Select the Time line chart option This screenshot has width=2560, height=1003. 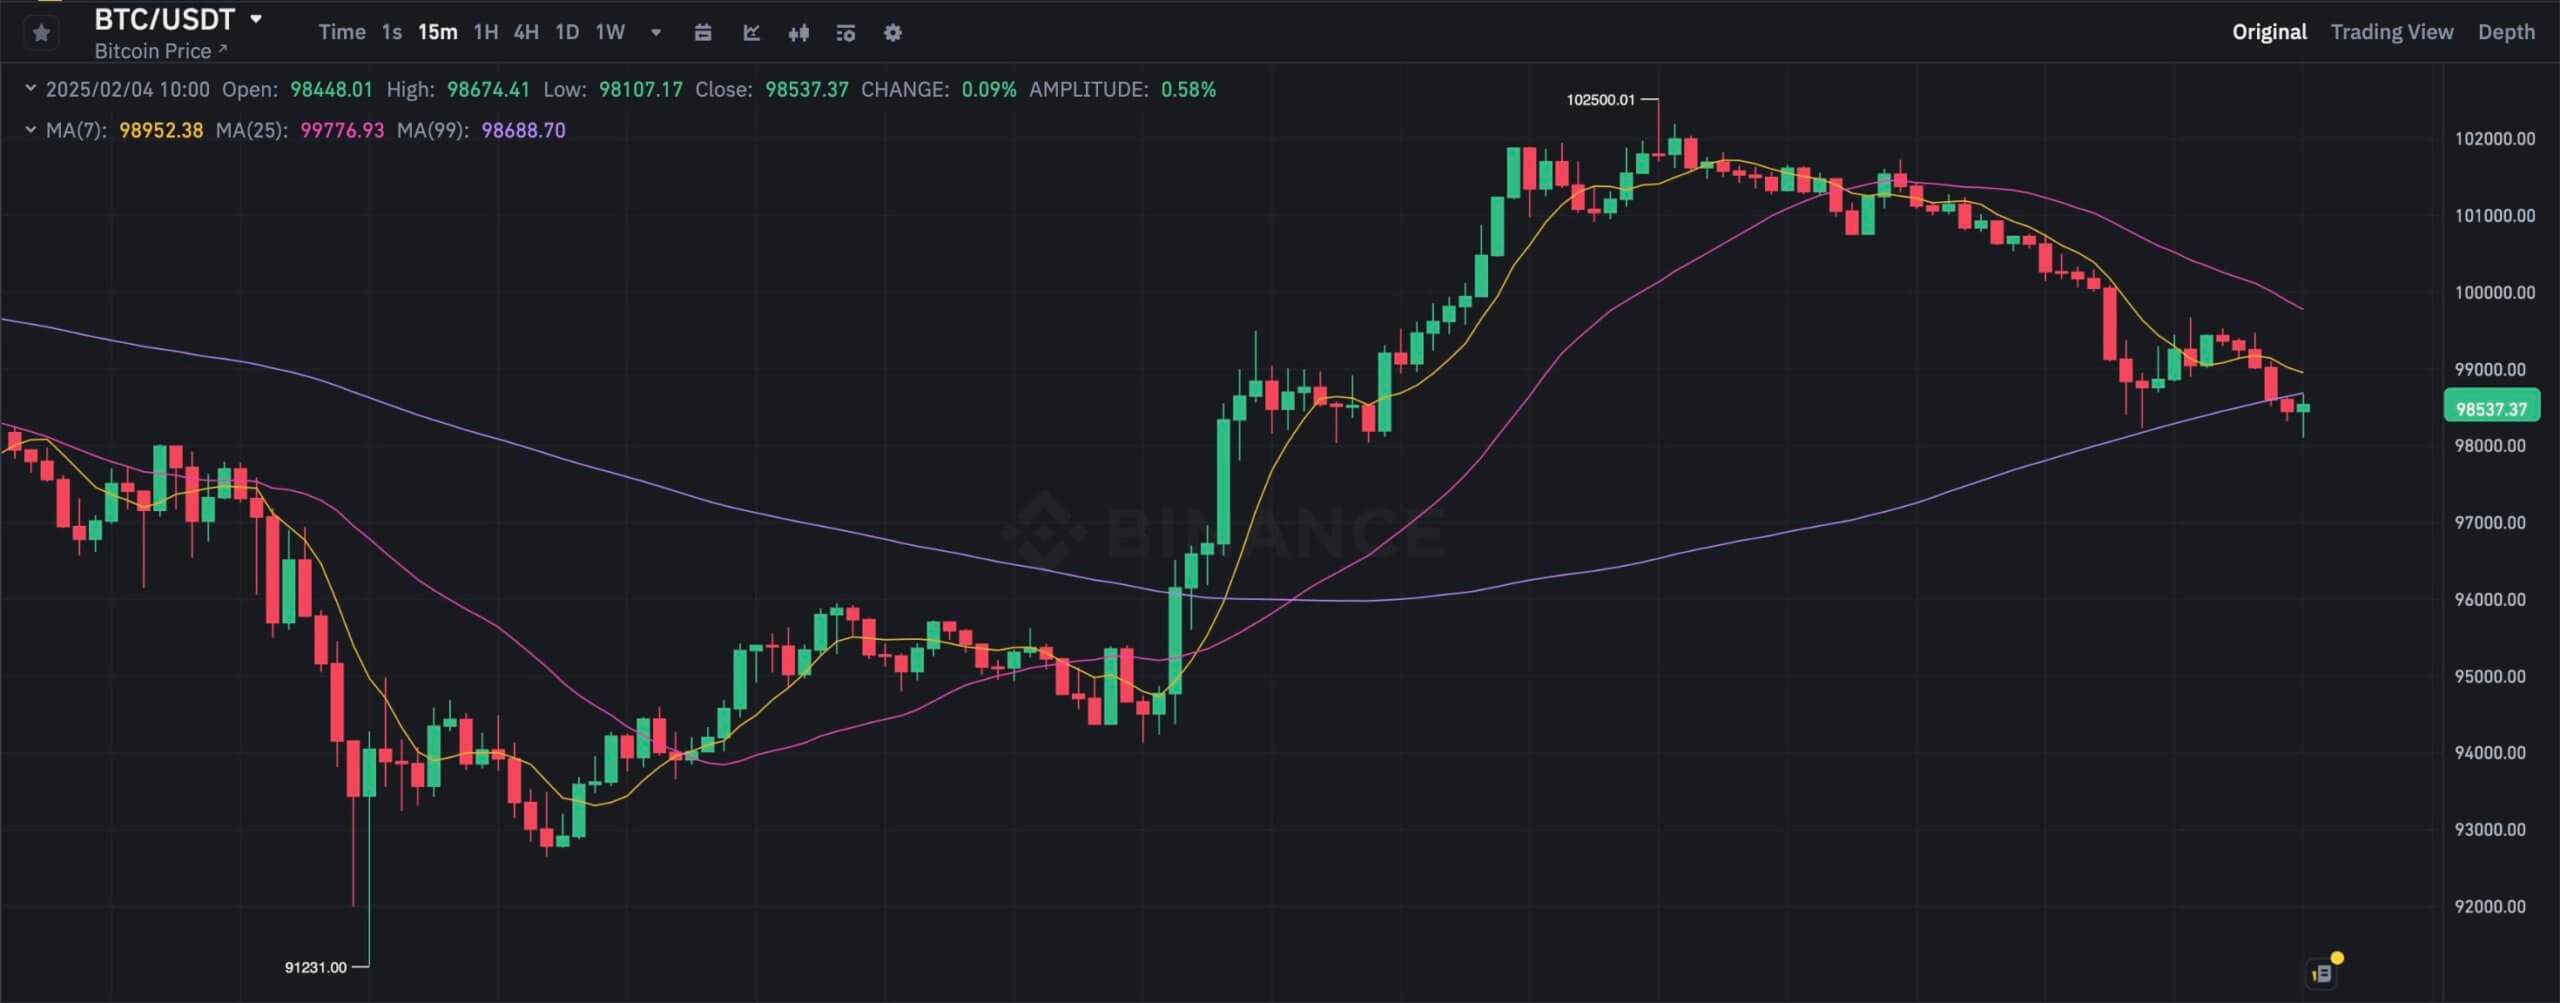pos(342,32)
